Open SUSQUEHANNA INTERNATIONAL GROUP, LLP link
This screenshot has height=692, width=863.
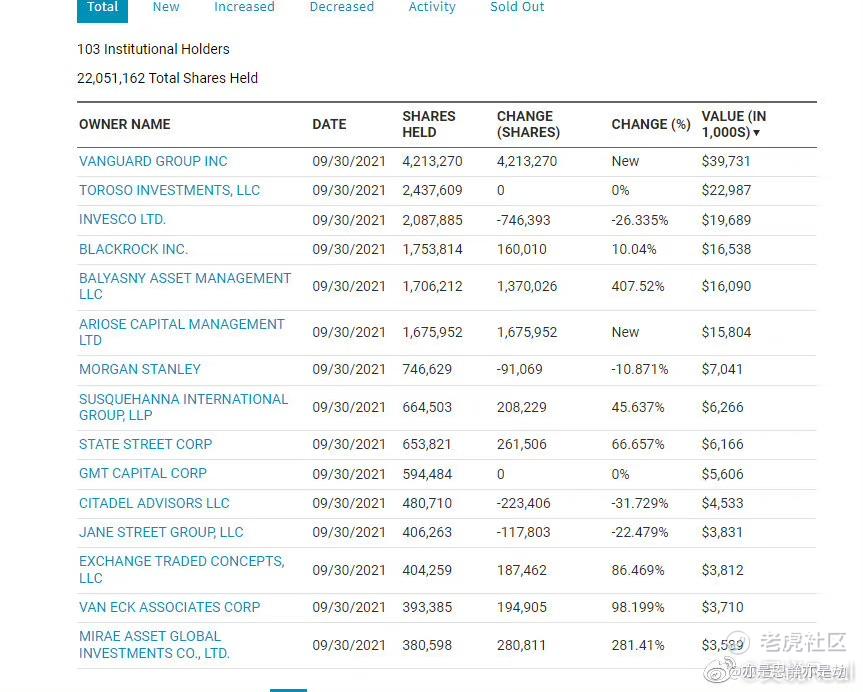183,407
